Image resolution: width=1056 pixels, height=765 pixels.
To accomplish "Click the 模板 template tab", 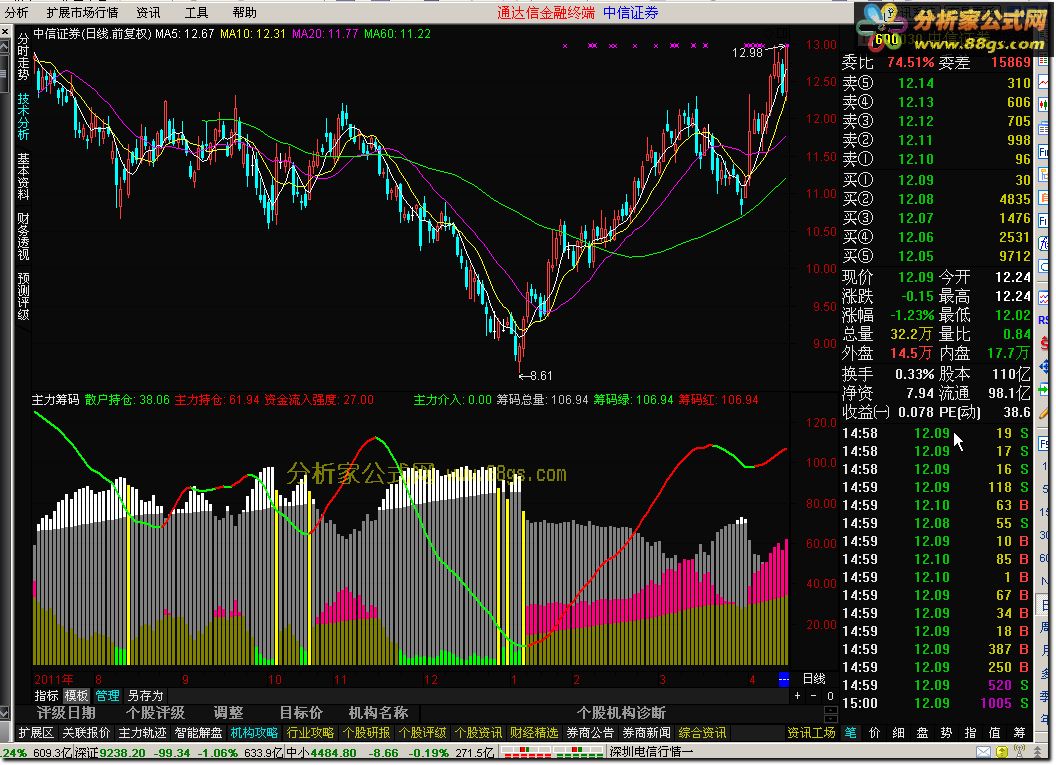I will 76,696.
